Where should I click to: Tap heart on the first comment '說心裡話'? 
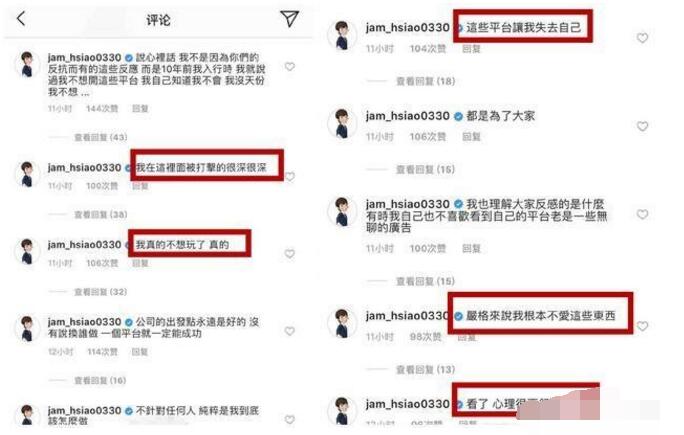point(290,66)
